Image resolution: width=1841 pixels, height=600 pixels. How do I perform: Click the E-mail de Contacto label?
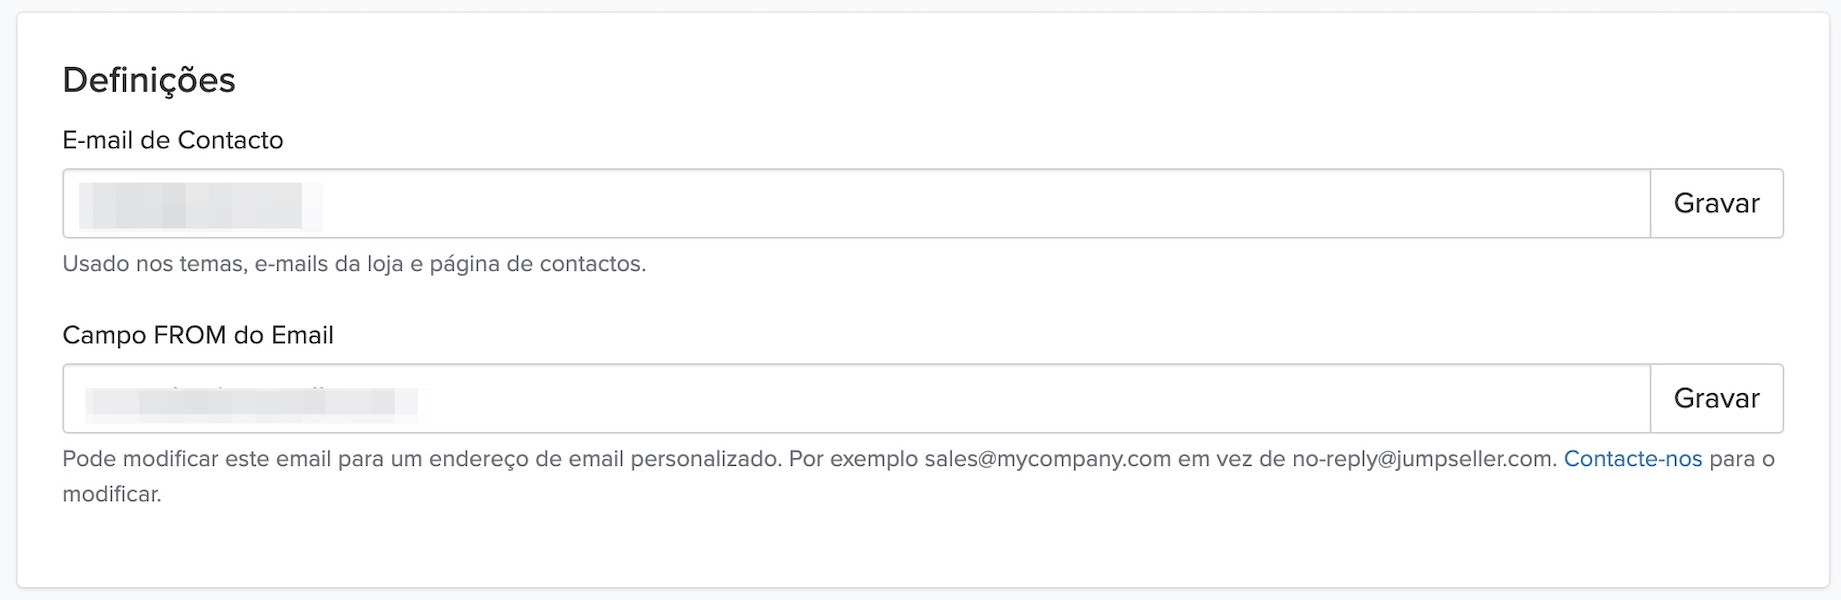173,140
